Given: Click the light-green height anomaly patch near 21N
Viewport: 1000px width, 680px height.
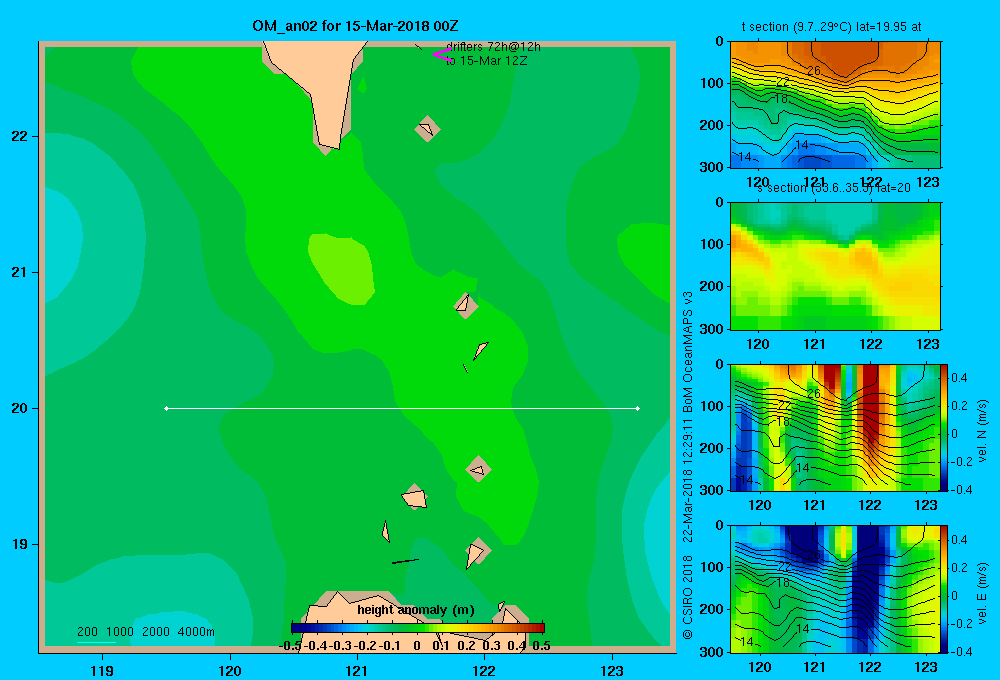Looking at the screenshot, I should [x=342, y=267].
